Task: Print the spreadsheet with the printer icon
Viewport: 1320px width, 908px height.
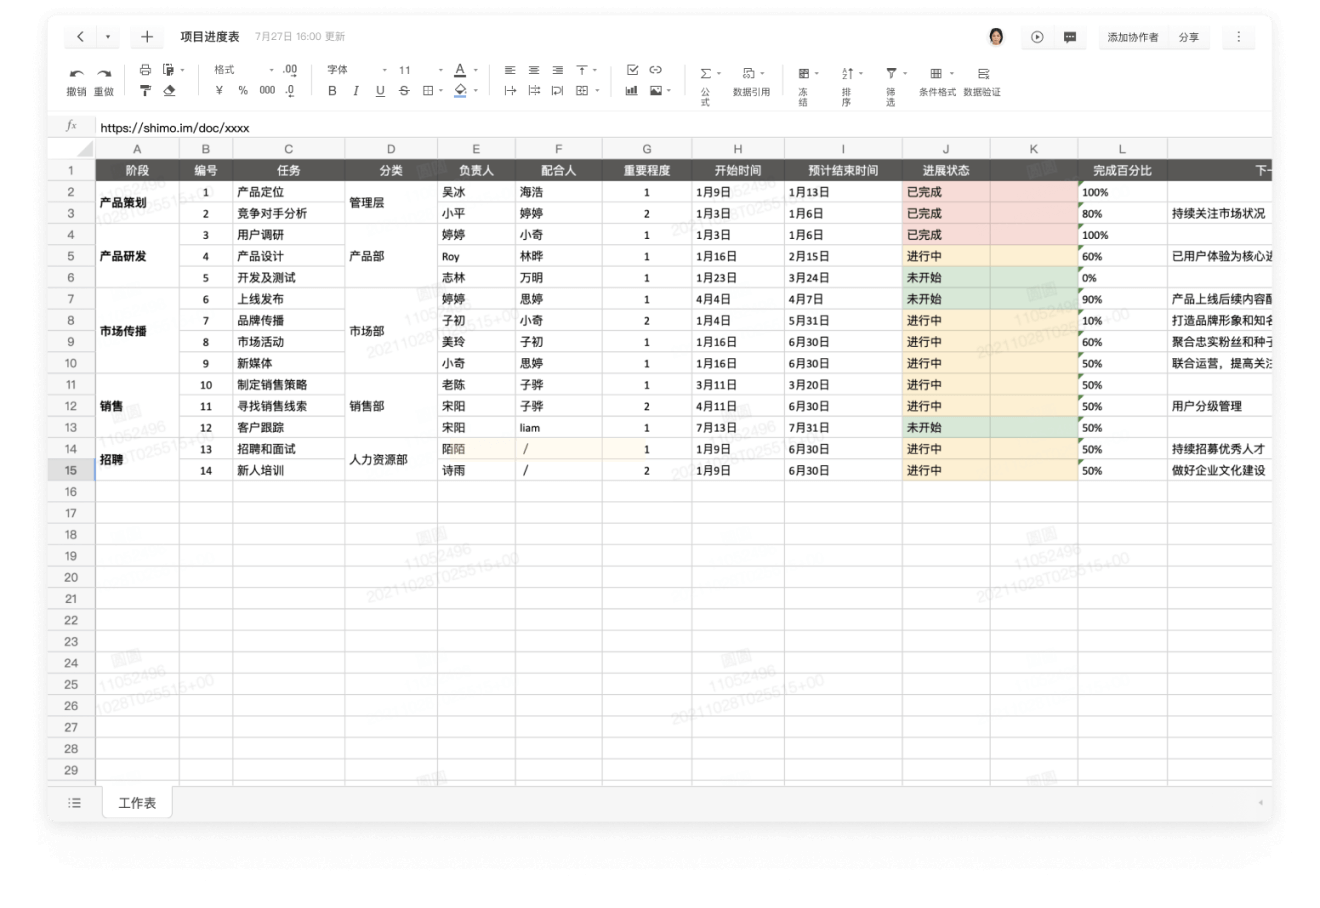Action: (145, 70)
